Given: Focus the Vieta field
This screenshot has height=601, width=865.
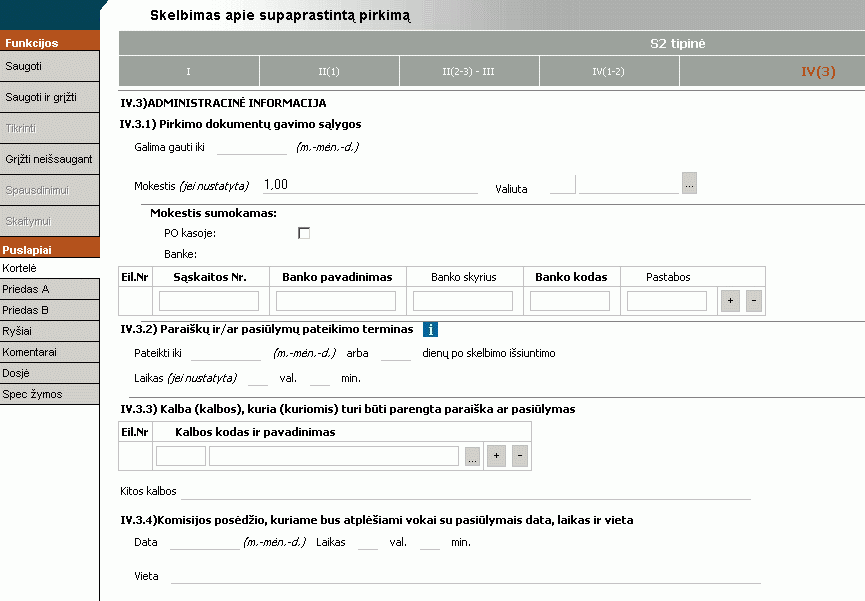Looking at the screenshot, I should tap(466, 576).
